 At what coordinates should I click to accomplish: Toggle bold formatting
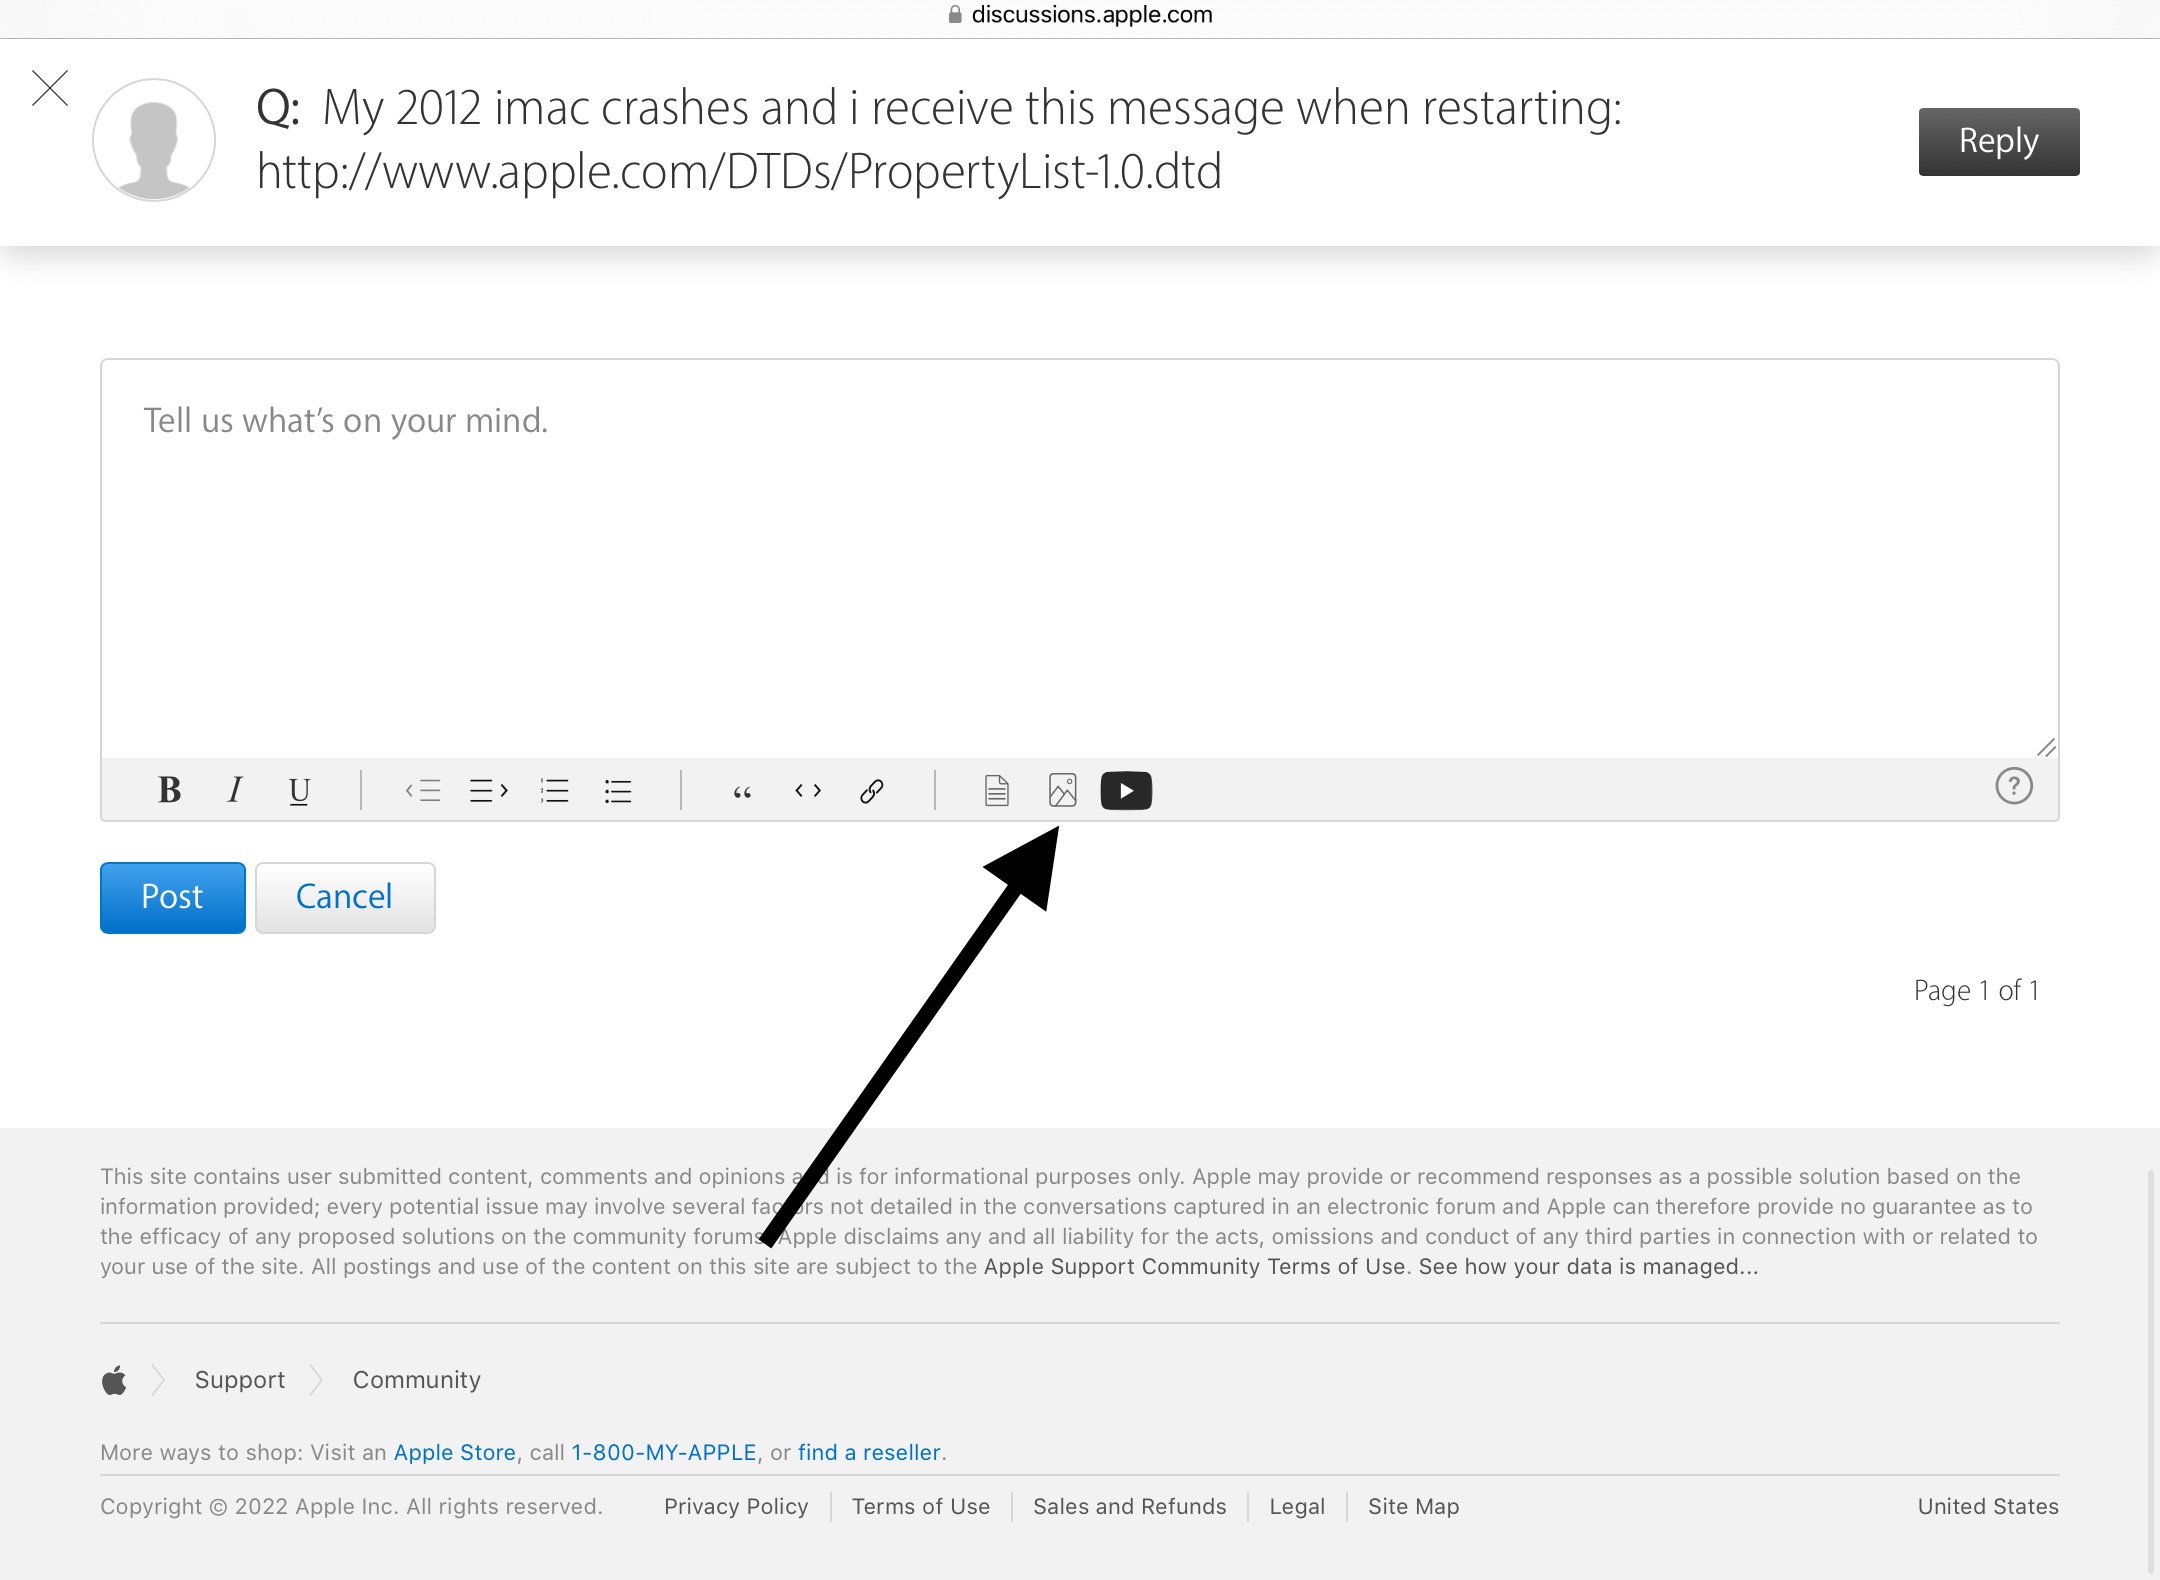169,790
